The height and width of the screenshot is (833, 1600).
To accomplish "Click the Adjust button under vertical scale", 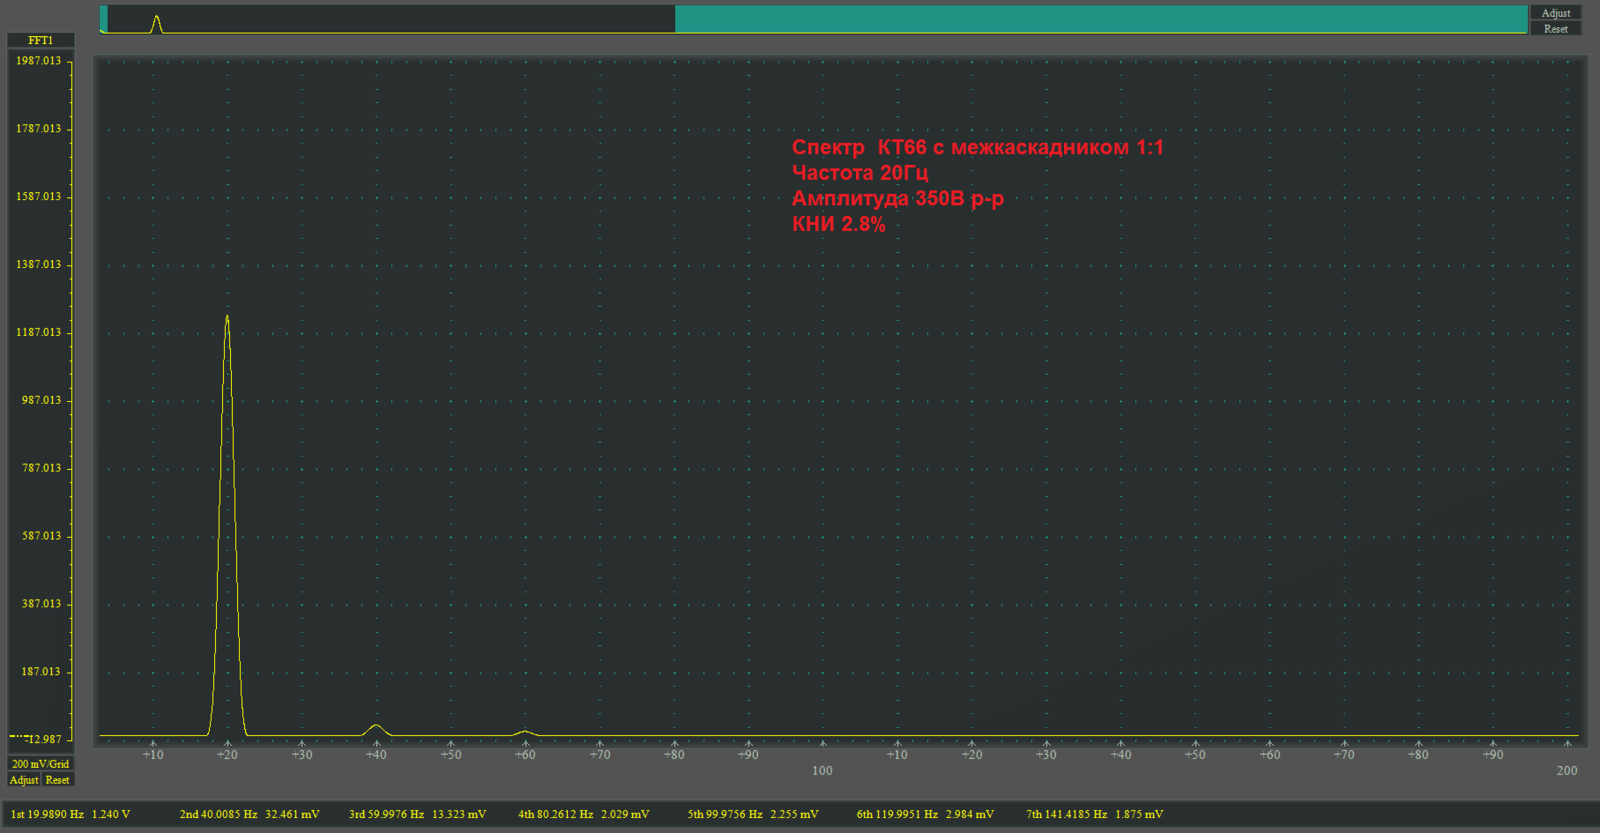I will (24, 780).
